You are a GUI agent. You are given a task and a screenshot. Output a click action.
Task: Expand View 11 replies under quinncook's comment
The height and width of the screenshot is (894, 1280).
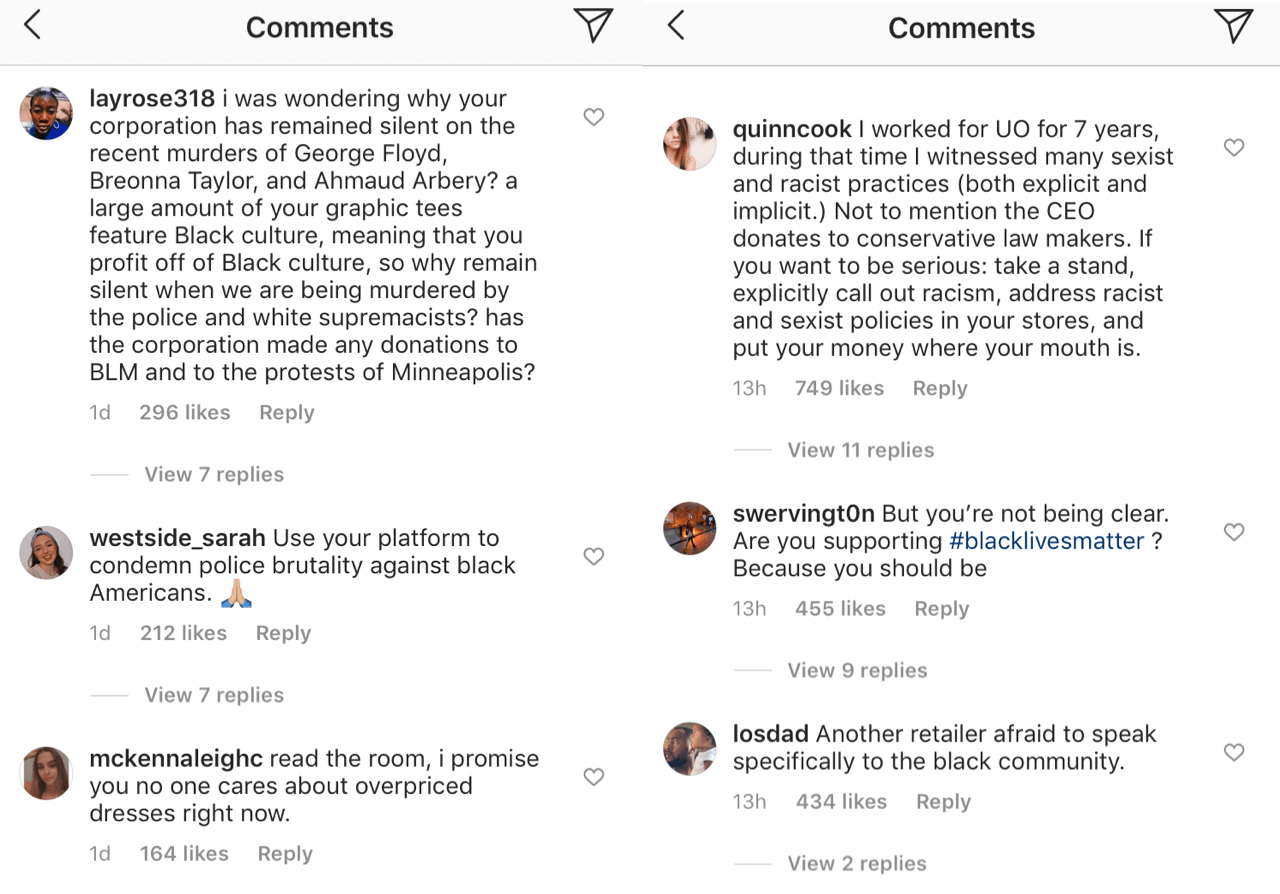pos(860,450)
